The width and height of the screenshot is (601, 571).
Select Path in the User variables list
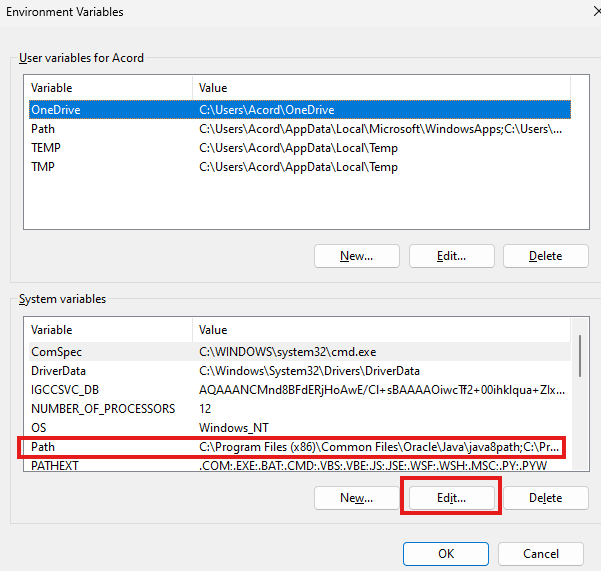pyautogui.click(x=43, y=129)
